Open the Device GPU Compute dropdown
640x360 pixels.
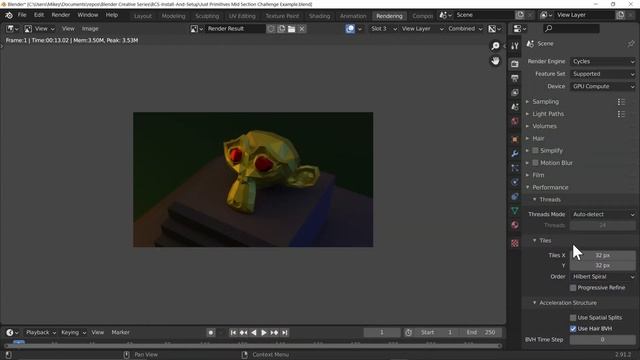[x=603, y=87]
